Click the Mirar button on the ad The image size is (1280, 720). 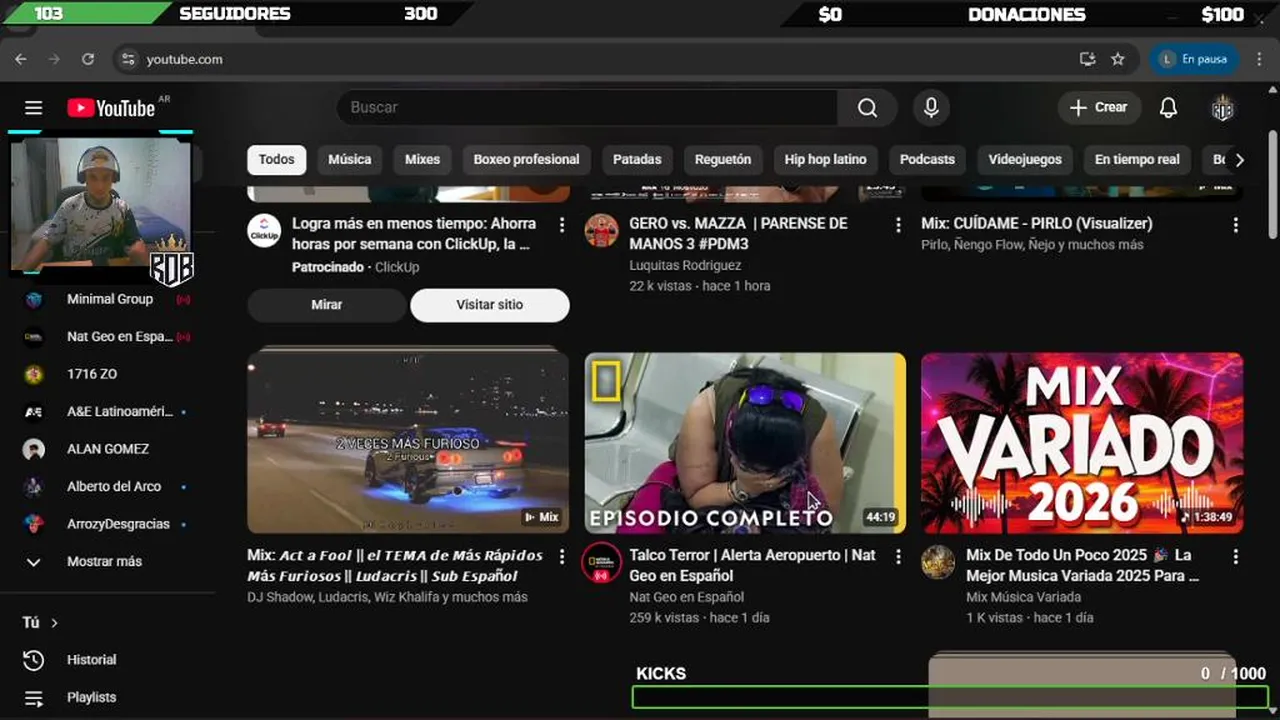coord(327,305)
